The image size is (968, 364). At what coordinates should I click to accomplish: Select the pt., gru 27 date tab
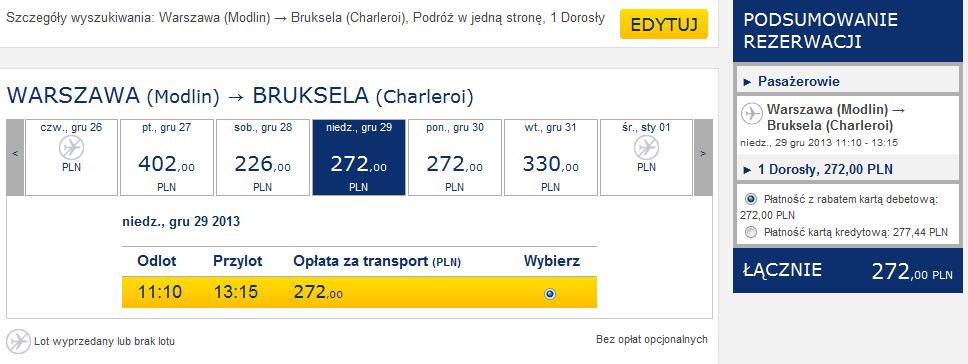pos(167,157)
